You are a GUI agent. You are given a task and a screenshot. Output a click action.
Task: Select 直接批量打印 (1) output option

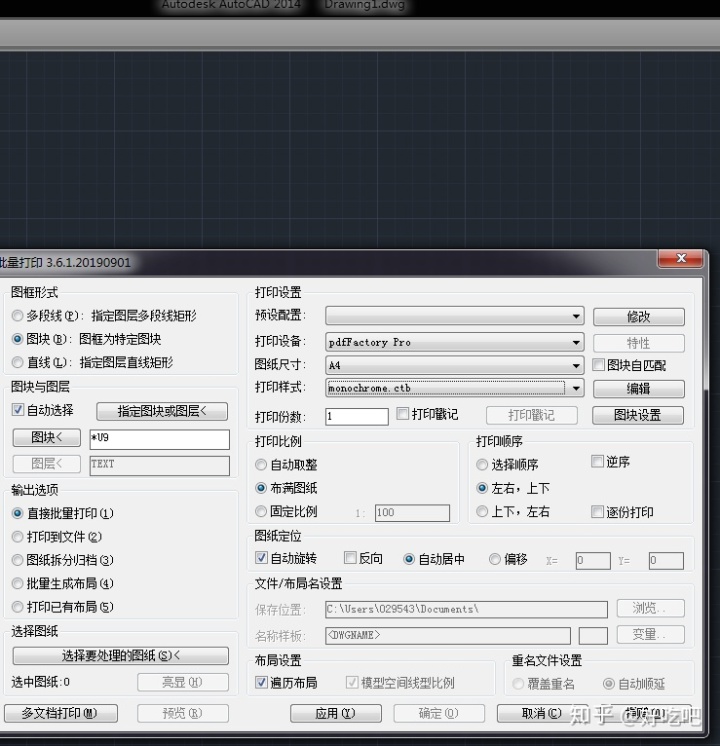tap(18, 513)
